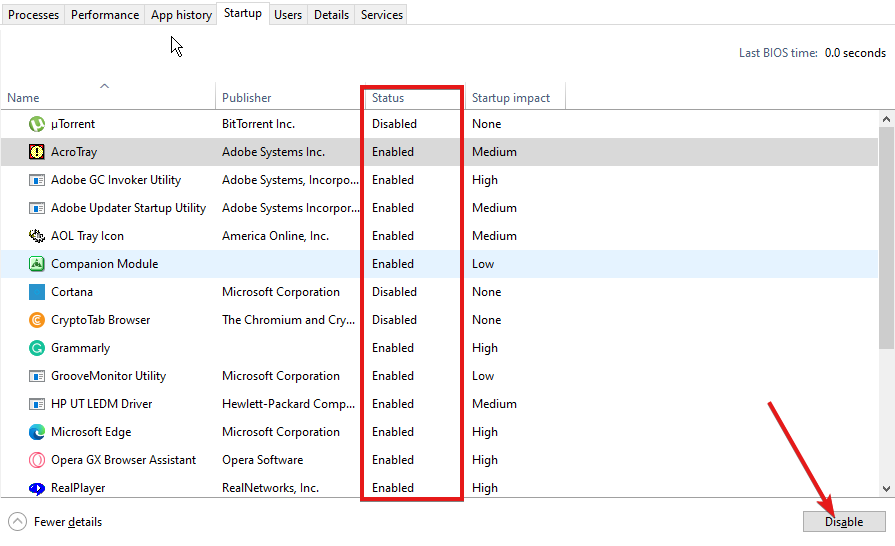The width and height of the screenshot is (895, 546).
Task: Select the AcroTray warning icon
Action: [37, 152]
